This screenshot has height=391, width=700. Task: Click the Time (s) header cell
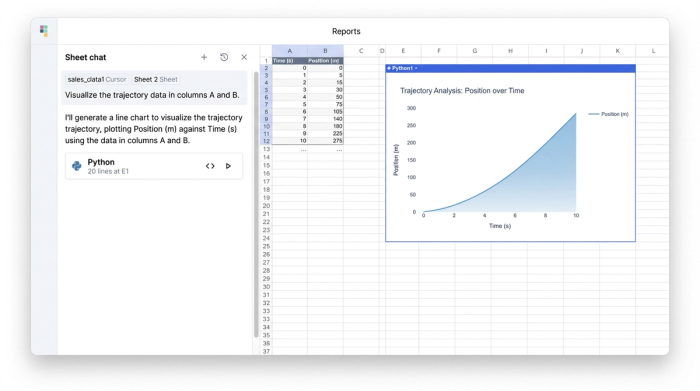pyautogui.click(x=290, y=61)
